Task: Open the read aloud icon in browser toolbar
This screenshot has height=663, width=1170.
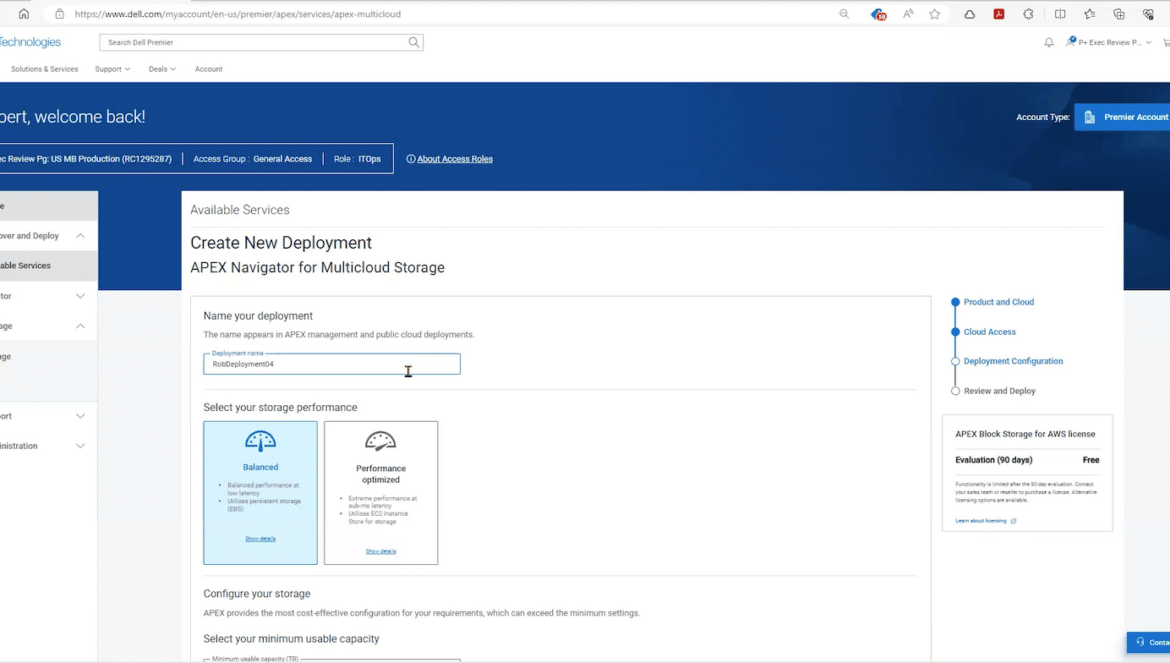Action: click(908, 13)
